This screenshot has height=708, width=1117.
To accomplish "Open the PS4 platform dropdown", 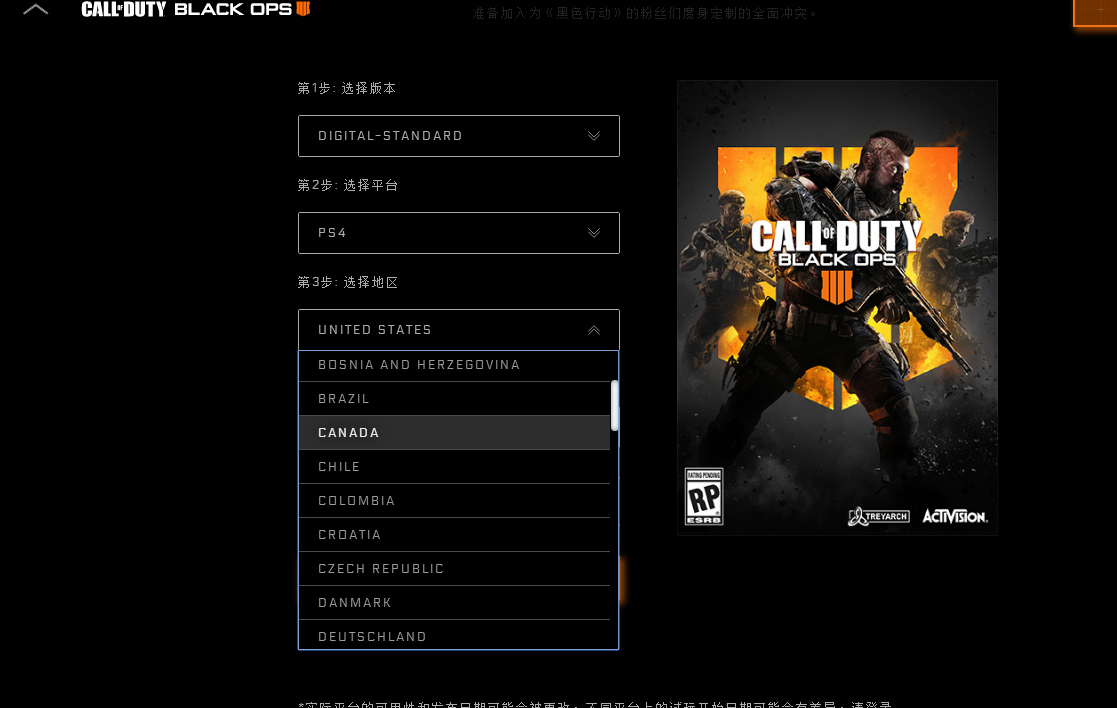I will 459,233.
